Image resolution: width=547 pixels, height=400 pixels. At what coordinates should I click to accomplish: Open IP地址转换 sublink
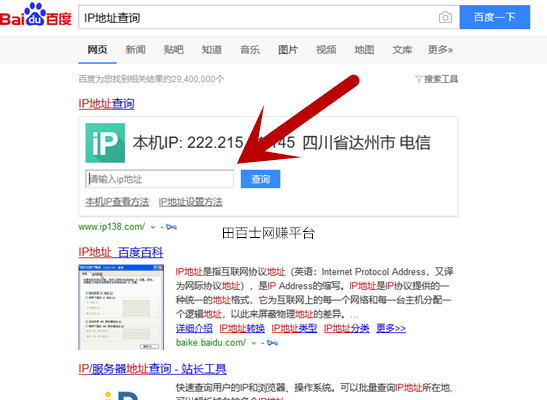pyautogui.click(x=242, y=328)
